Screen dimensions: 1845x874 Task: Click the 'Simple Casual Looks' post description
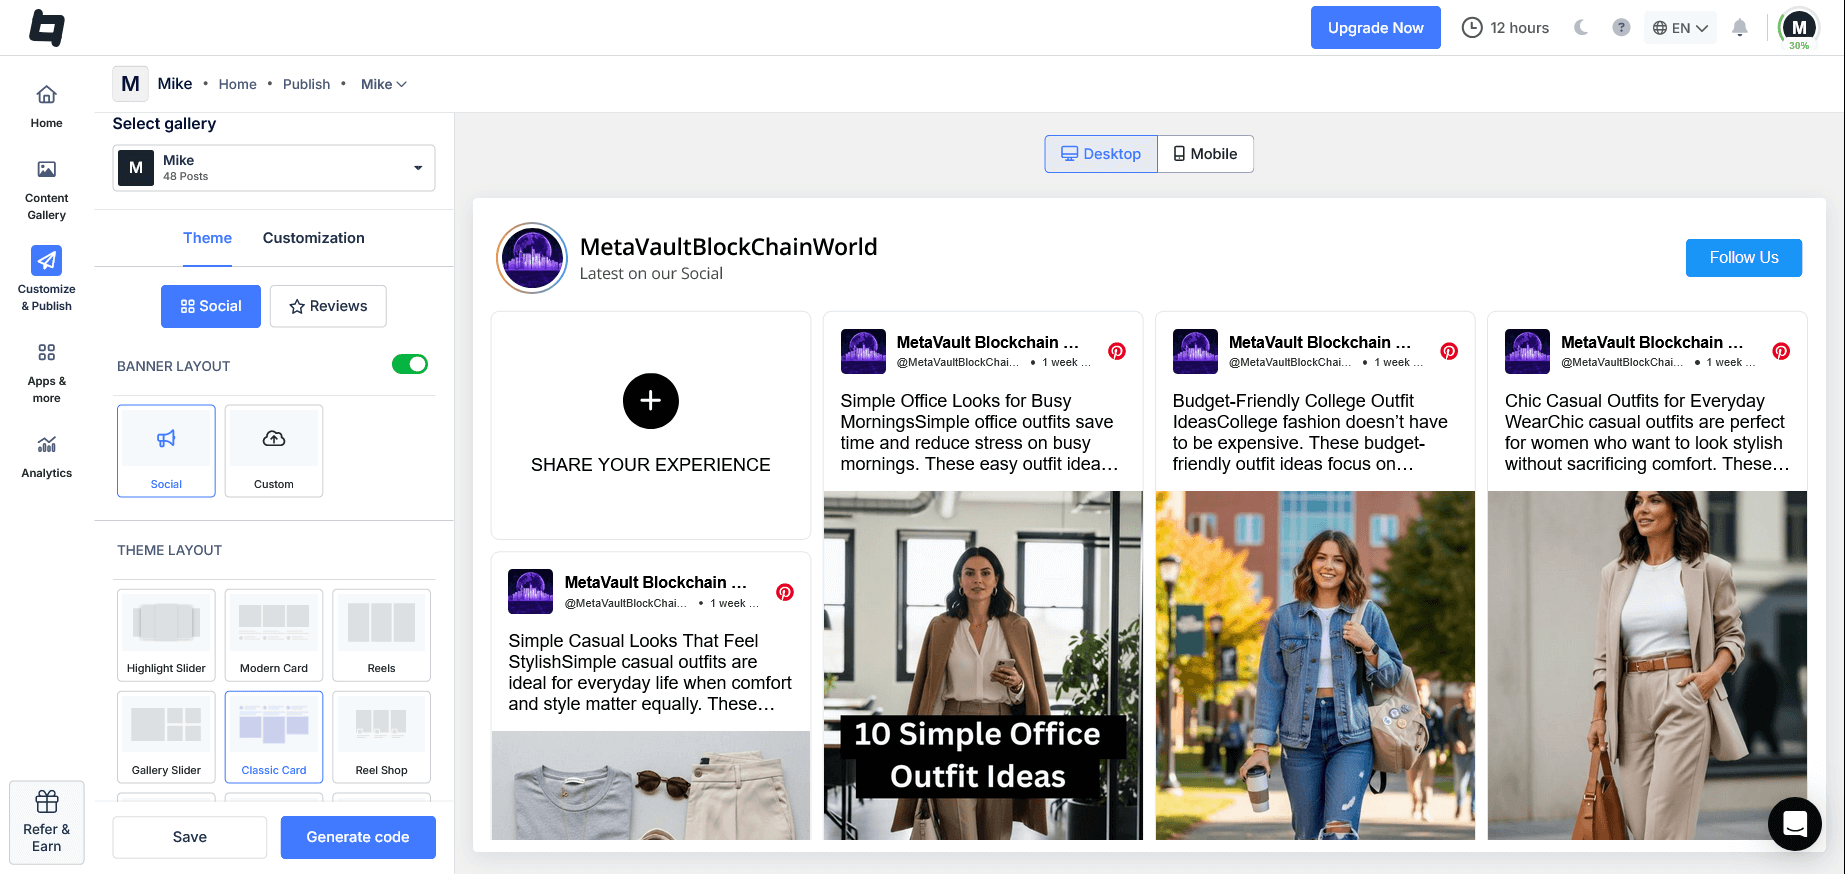(x=651, y=672)
